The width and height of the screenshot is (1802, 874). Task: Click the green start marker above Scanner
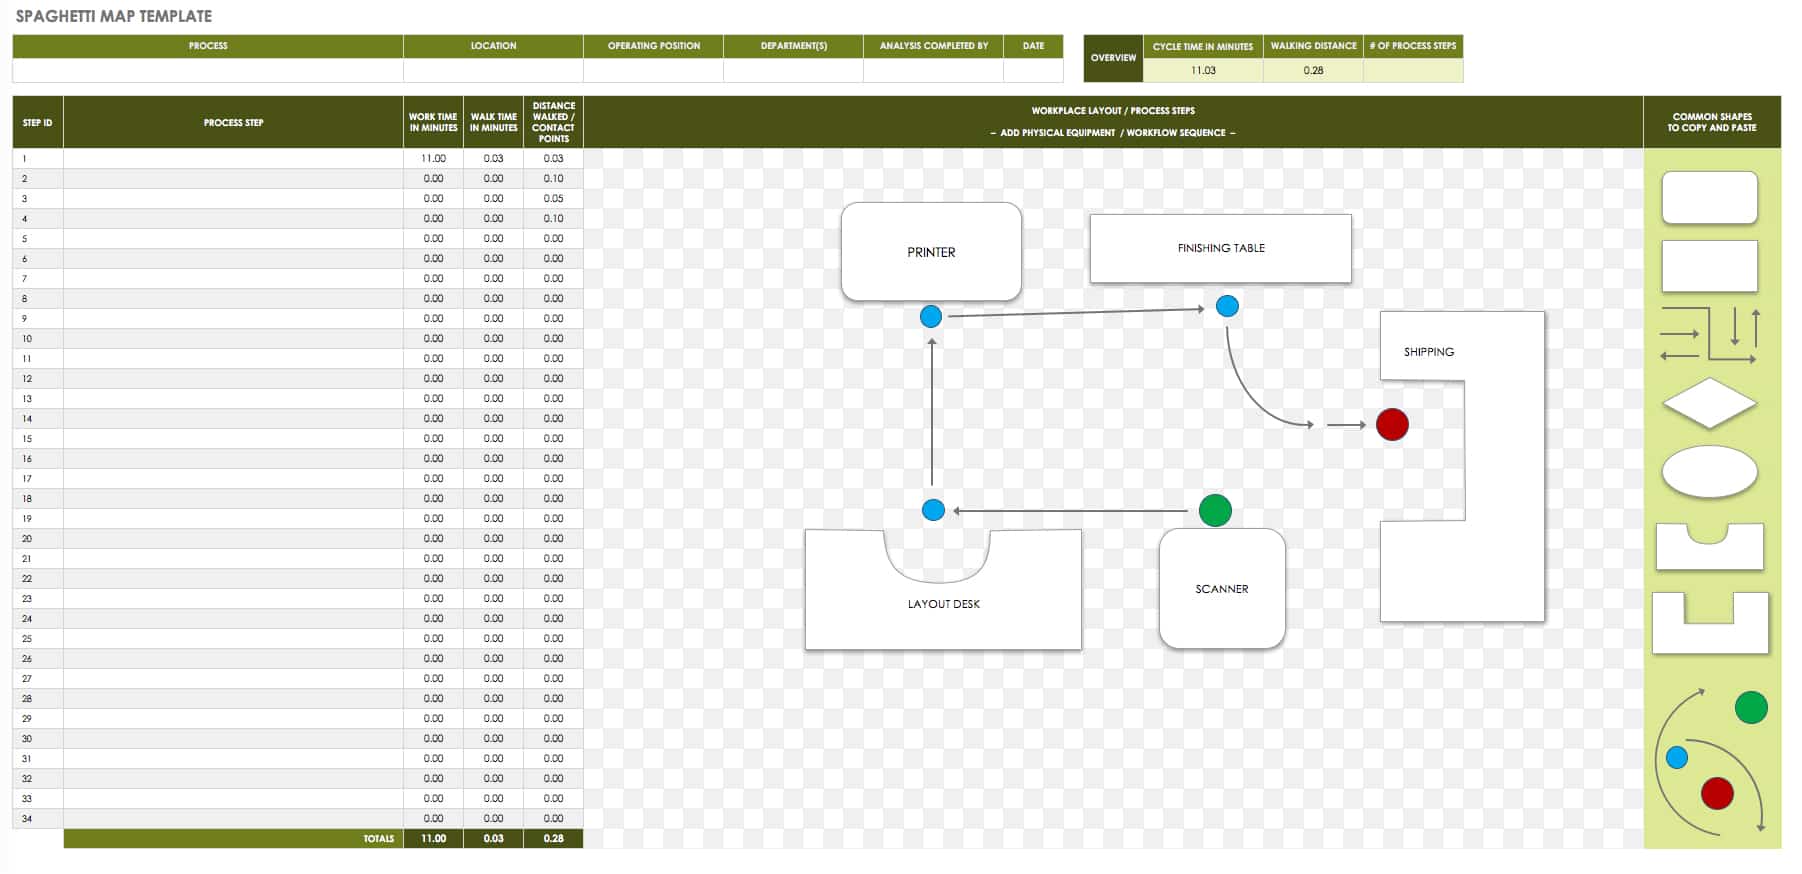(x=1214, y=511)
